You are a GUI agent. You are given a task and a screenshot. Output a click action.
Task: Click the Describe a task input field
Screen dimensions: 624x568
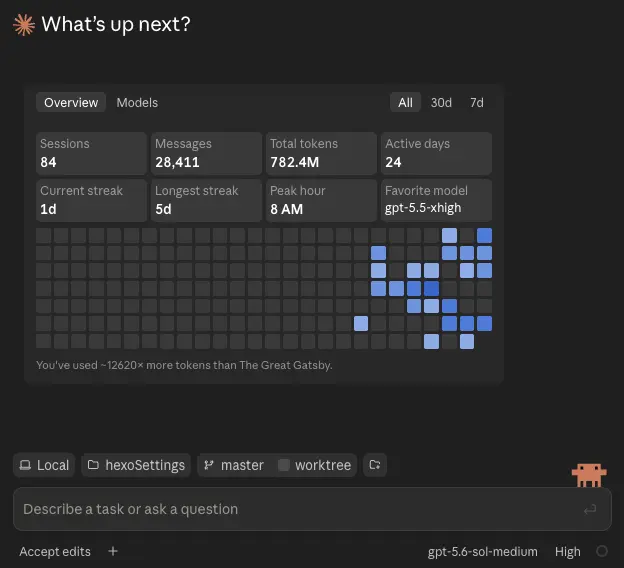pos(312,509)
